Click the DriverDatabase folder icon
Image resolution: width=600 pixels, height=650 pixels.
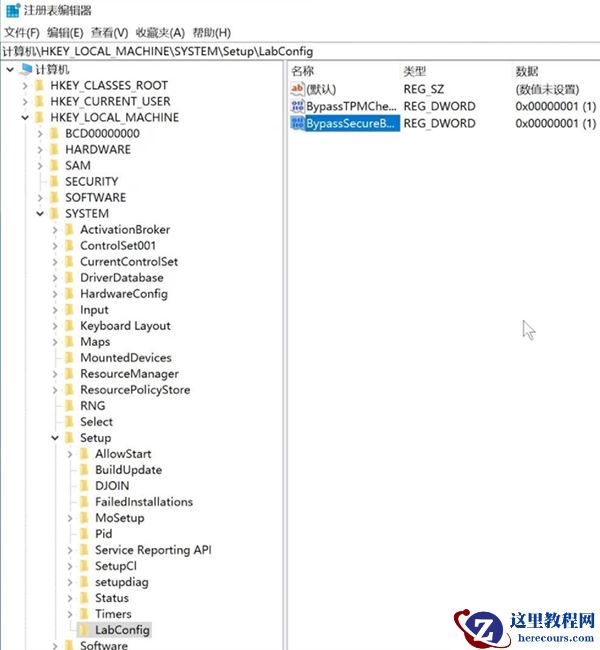point(69,278)
